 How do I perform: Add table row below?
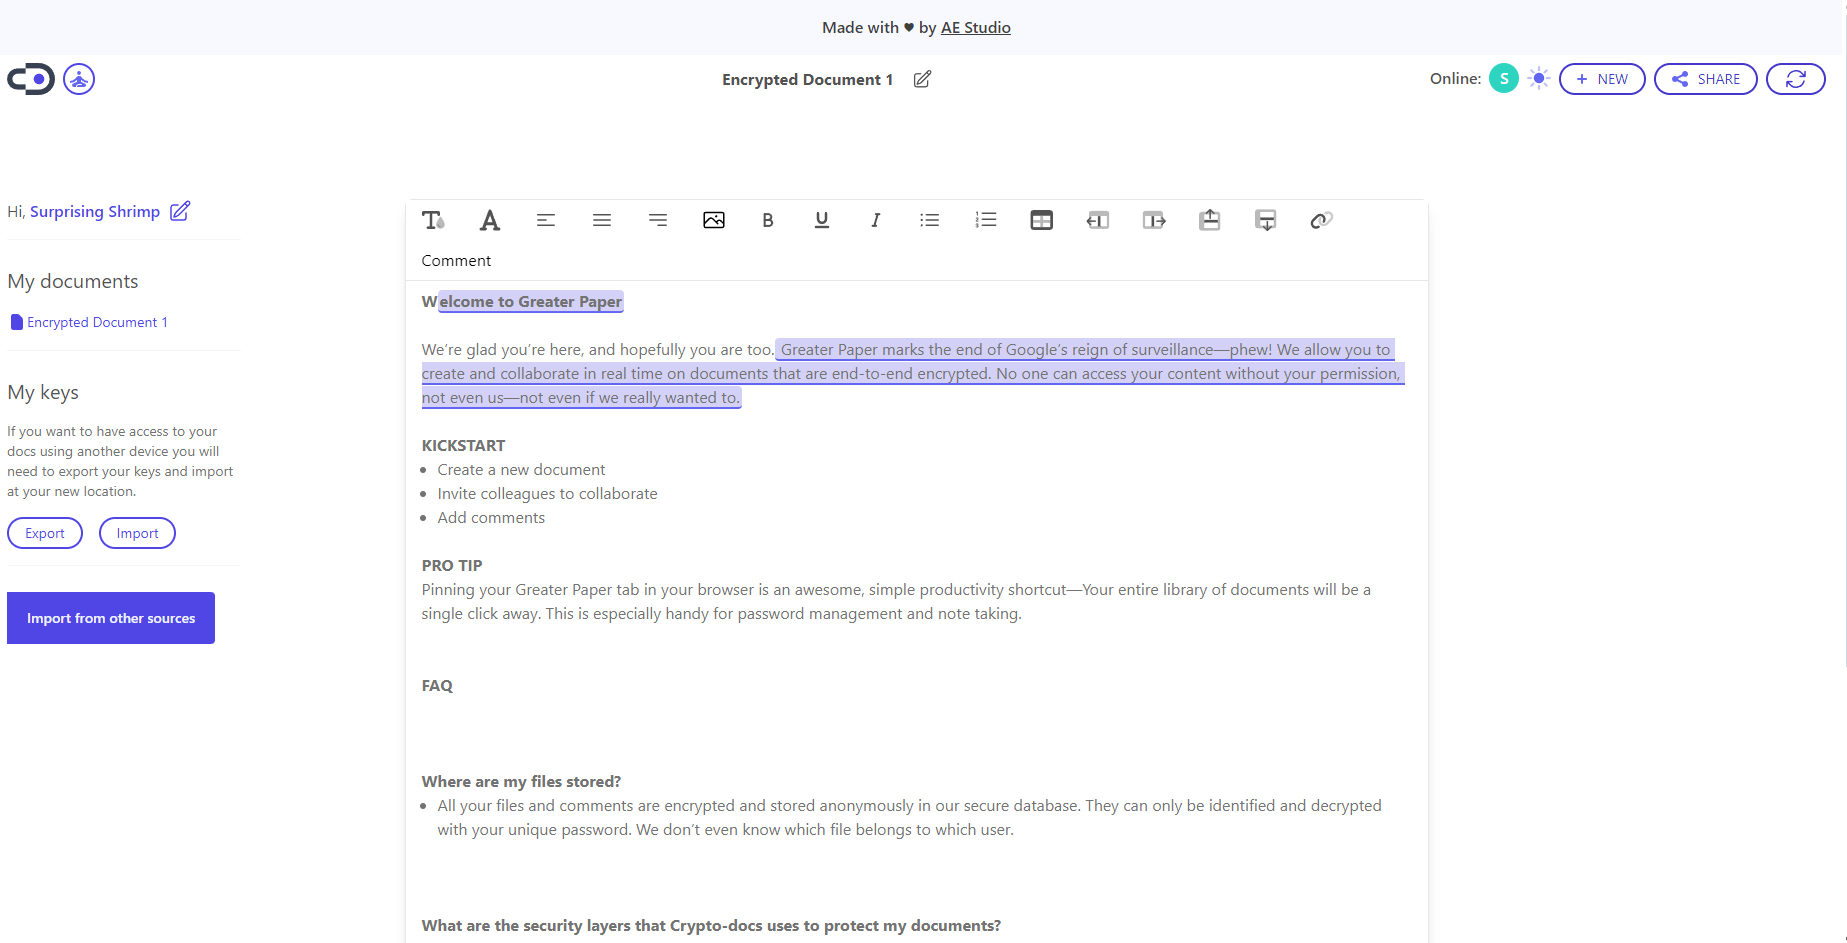pyautogui.click(x=1266, y=220)
